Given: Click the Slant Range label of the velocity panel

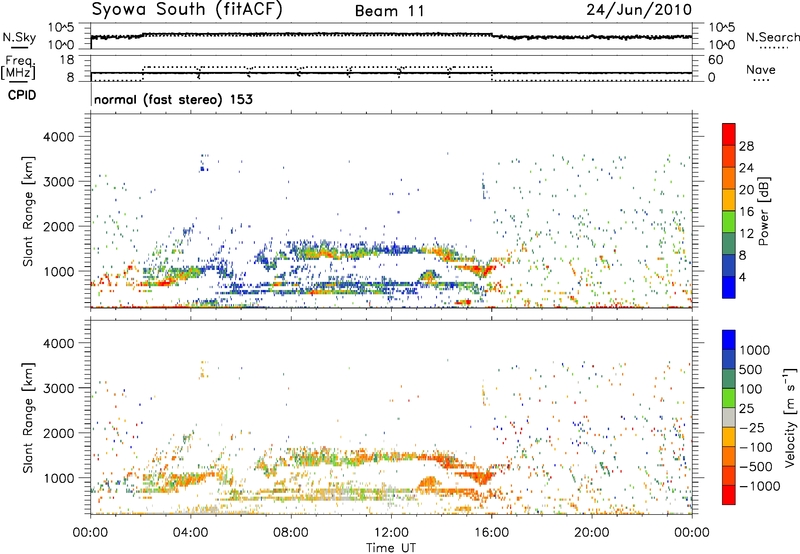Looking at the screenshot, I should coord(28,418).
